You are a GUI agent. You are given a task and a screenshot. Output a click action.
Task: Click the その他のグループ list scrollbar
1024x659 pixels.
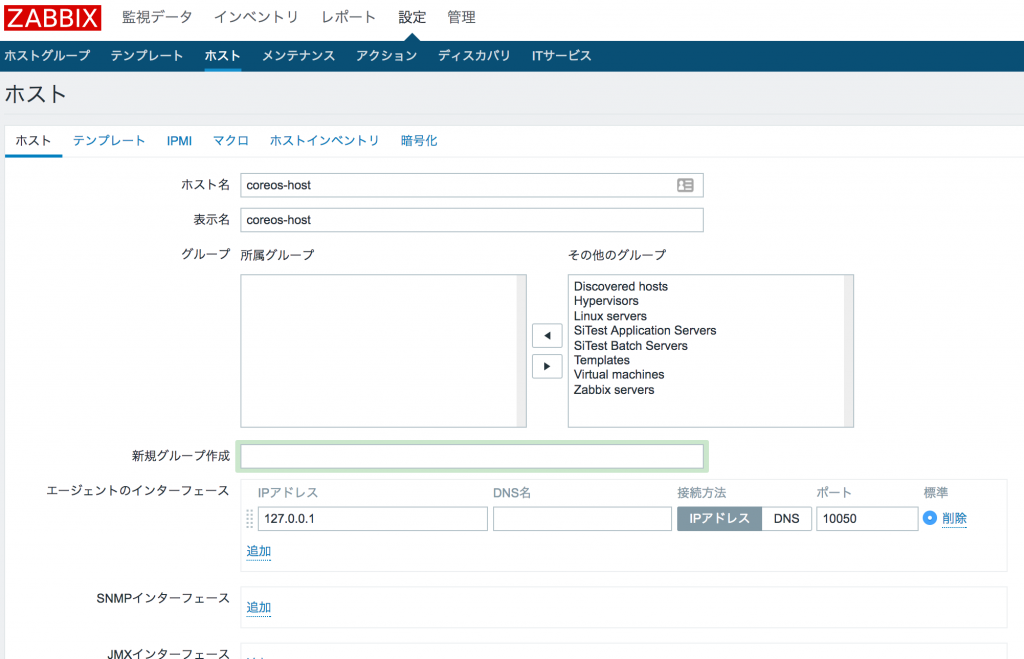coord(848,351)
